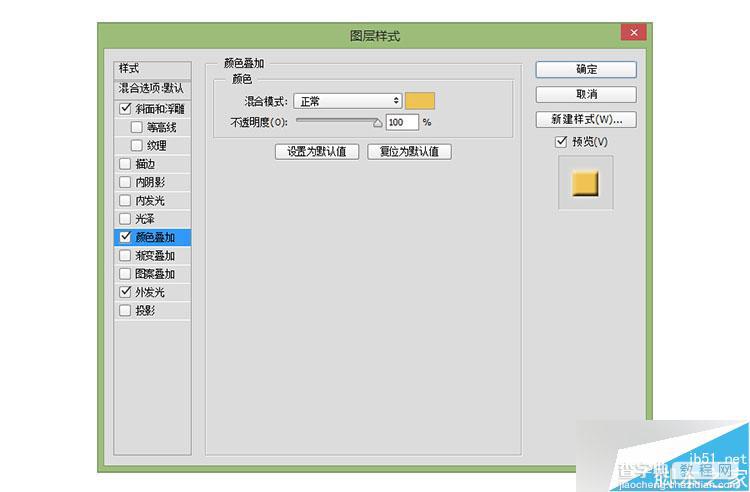This screenshot has width=750, height=492.
Task: Enable the 等高线 checkbox
Action: 137,127
